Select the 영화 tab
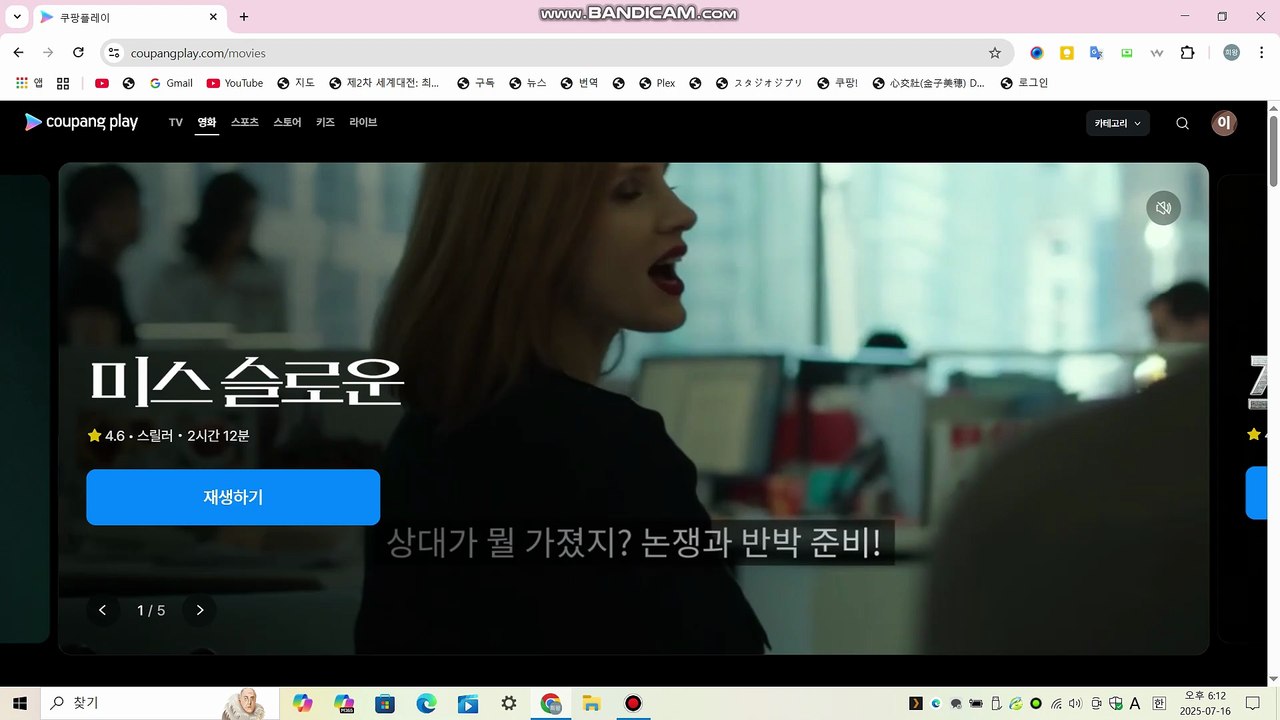 click(207, 122)
